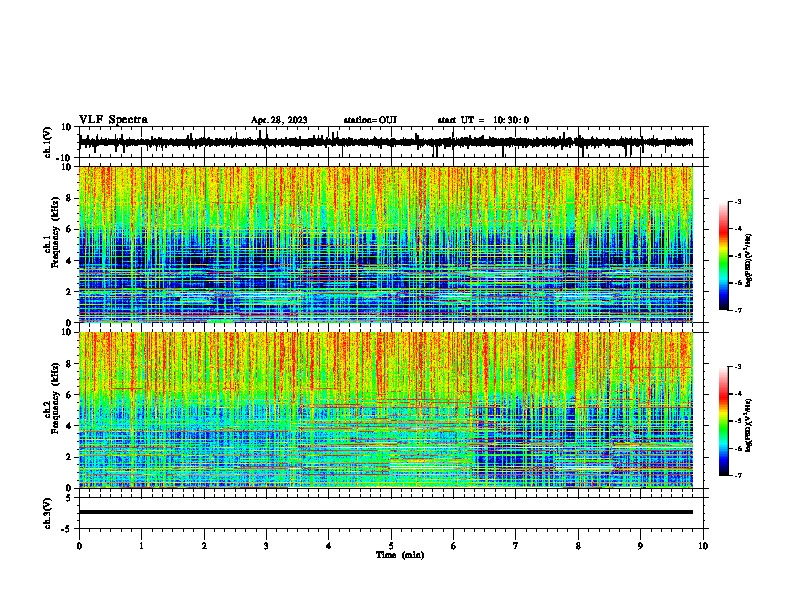Image resolution: width=792 pixels, height=612 pixels.
Task: Click the "-7" label on the ch.2 color bar
Action: pyautogui.click(x=737, y=476)
